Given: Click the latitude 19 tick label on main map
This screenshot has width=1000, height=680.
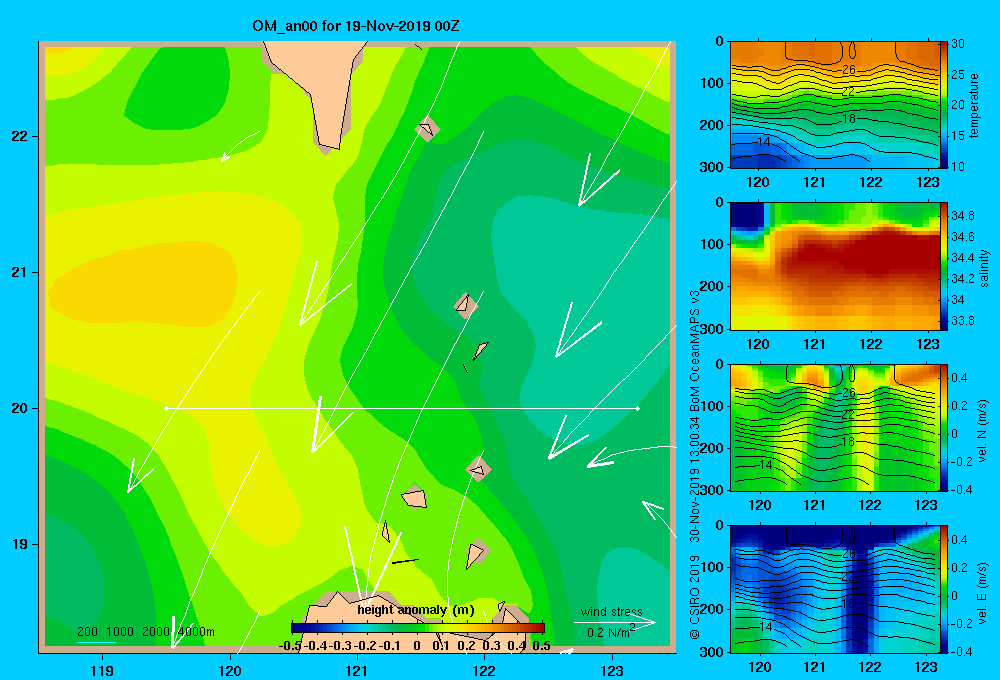Looking at the screenshot, I should (x=19, y=544).
